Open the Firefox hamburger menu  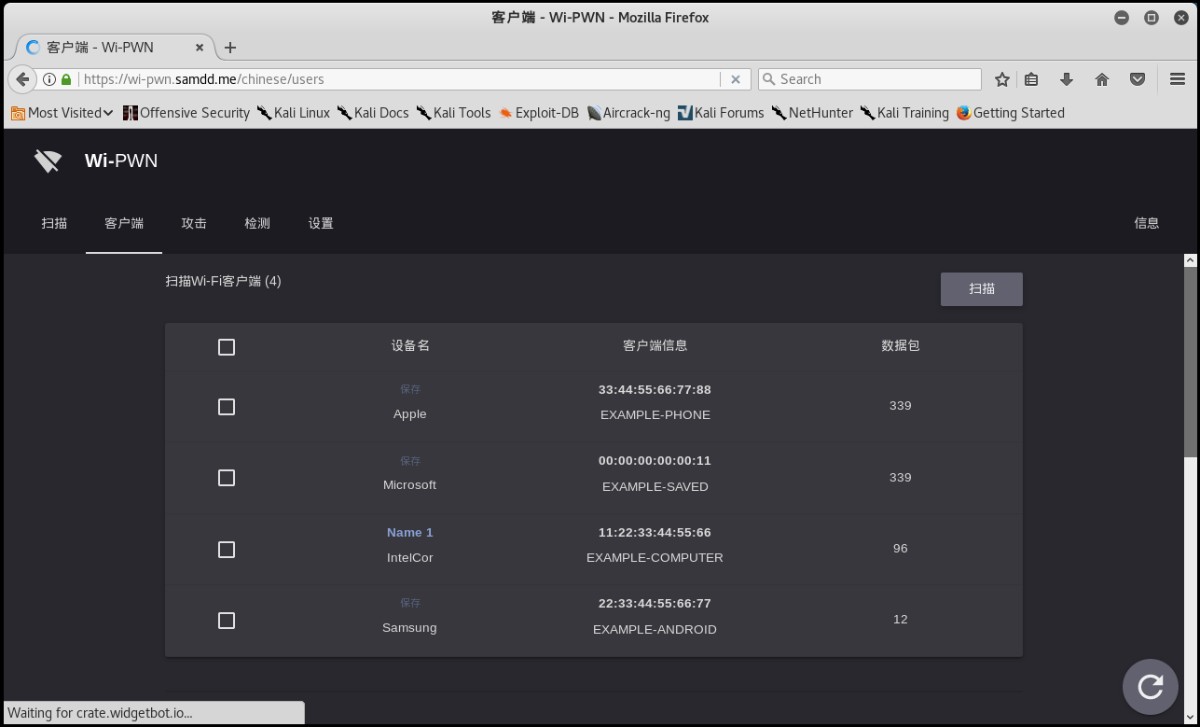point(1177,79)
